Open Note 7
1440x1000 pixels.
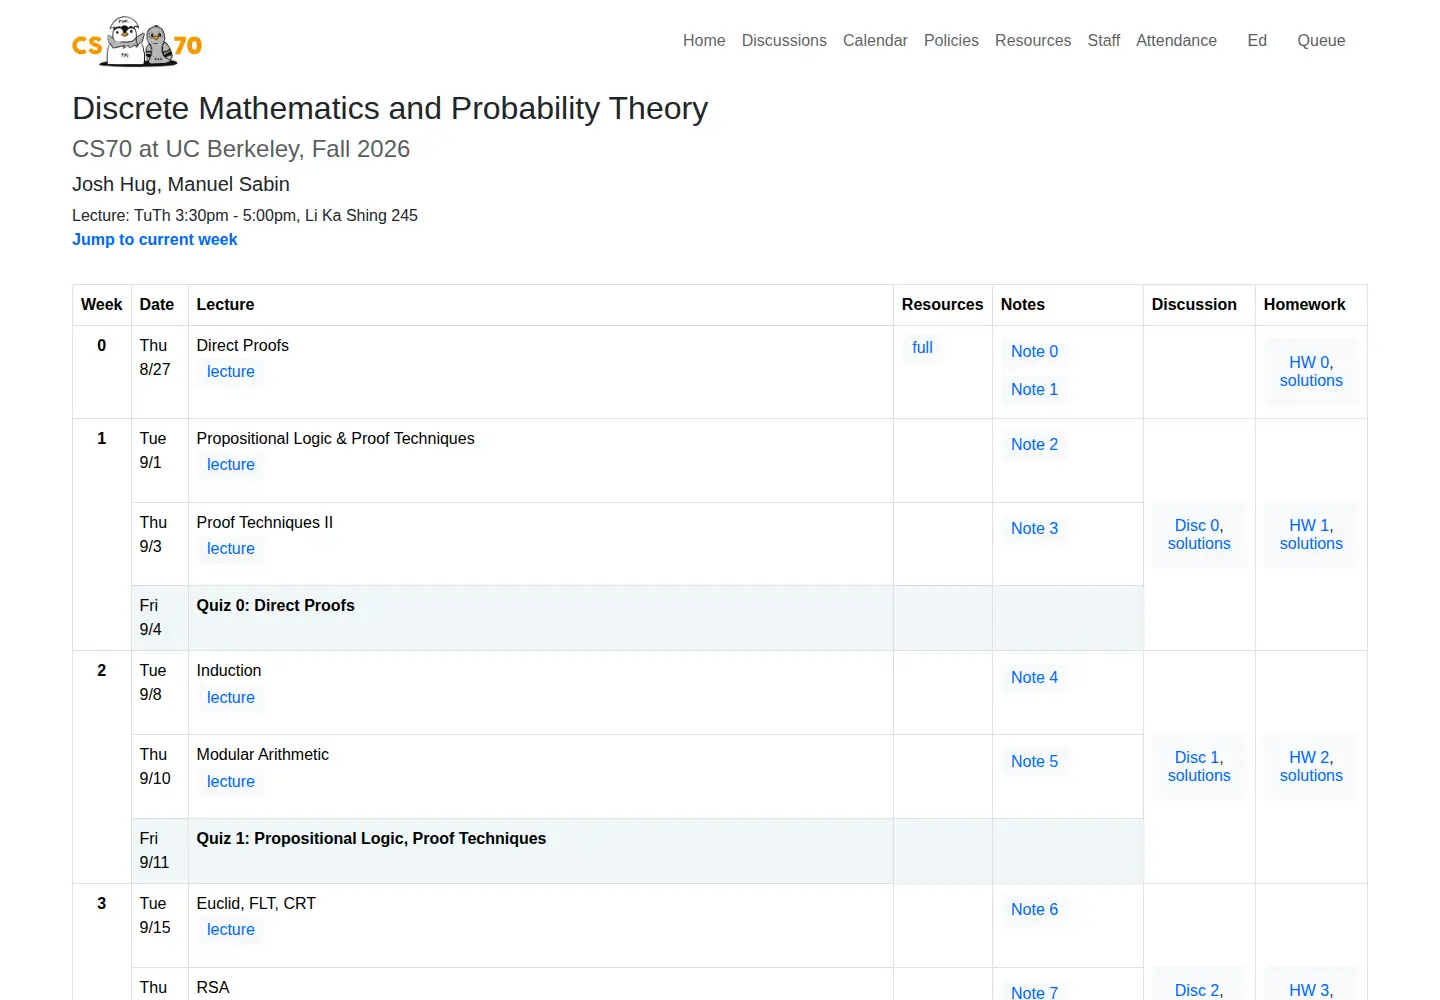pyautogui.click(x=1034, y=992)
